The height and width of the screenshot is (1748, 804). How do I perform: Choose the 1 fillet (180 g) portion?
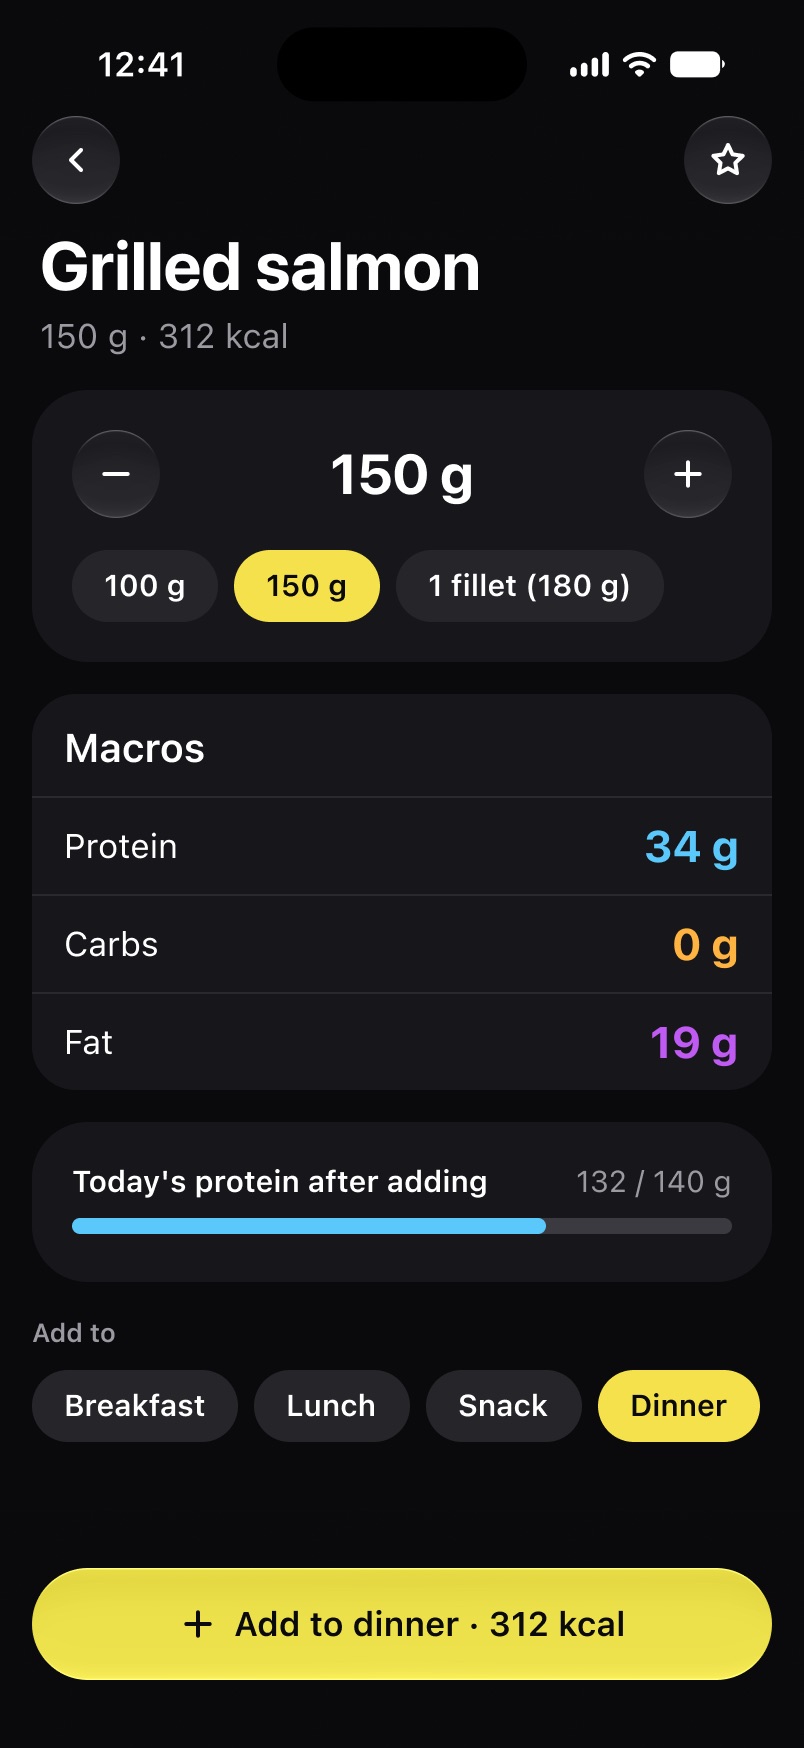pyautogui.click(x=530, y=586)
